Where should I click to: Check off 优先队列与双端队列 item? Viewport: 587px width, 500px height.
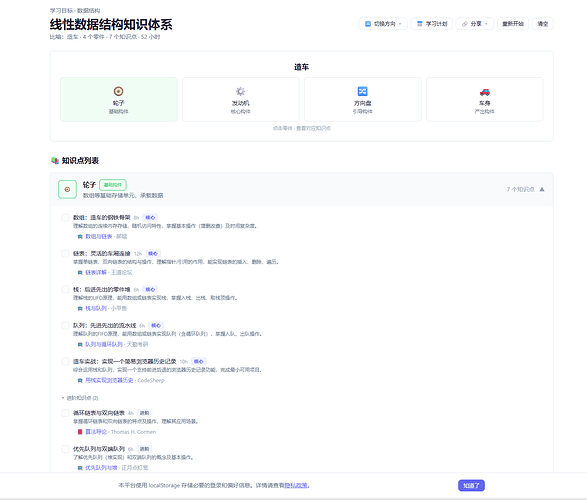[x=65, y=449]
